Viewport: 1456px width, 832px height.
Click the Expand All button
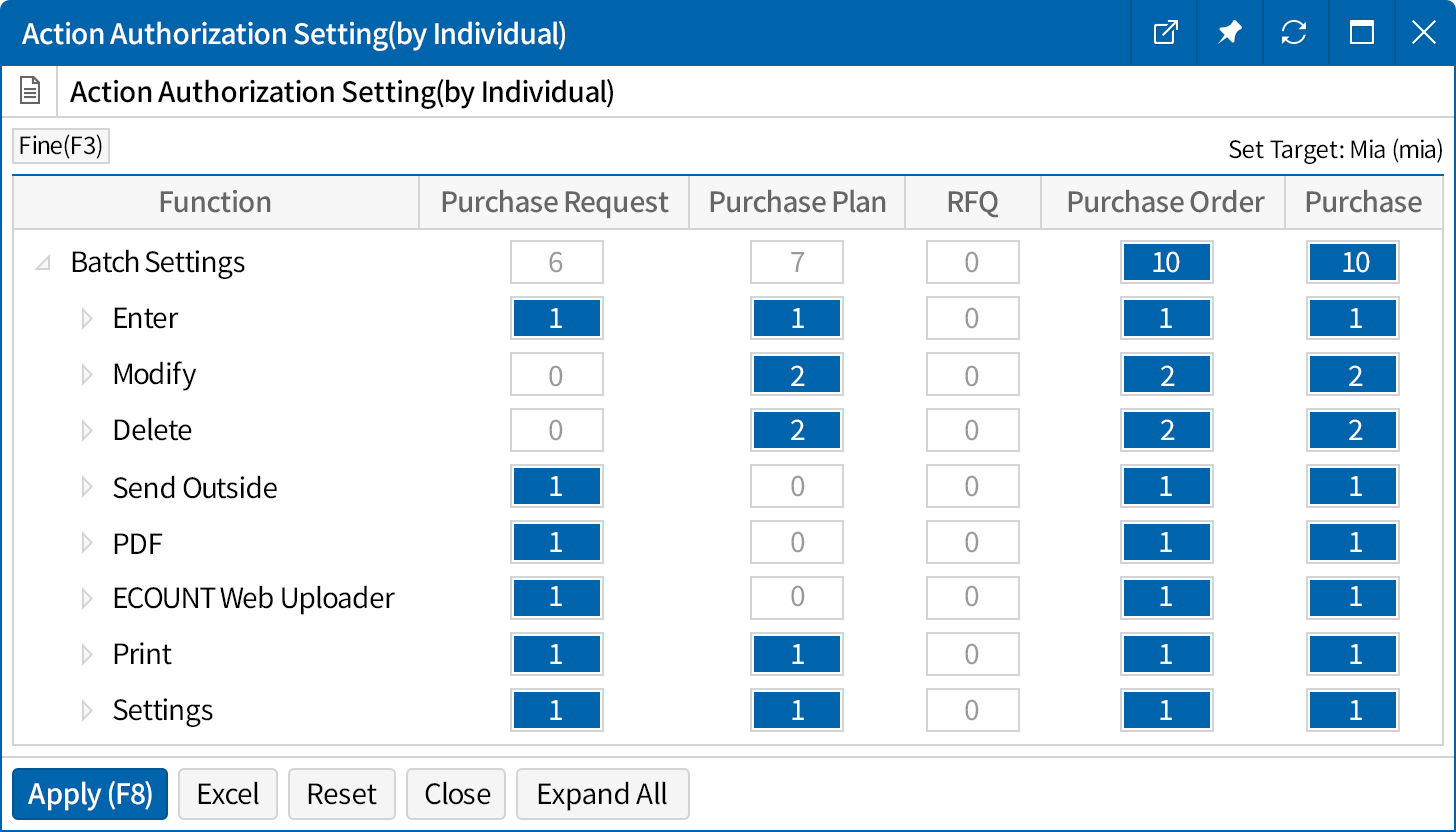point(602,794)
